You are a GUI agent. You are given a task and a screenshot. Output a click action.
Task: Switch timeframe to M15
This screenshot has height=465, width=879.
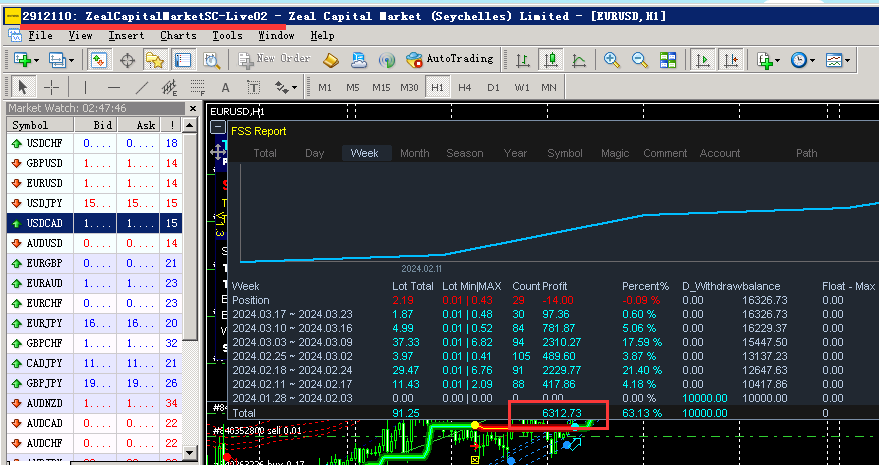pyautogui.click(x=381, y=88)
